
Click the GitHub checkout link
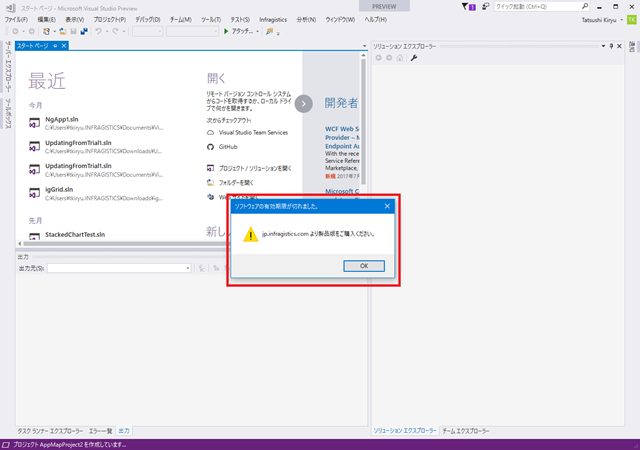coord(228,147)
